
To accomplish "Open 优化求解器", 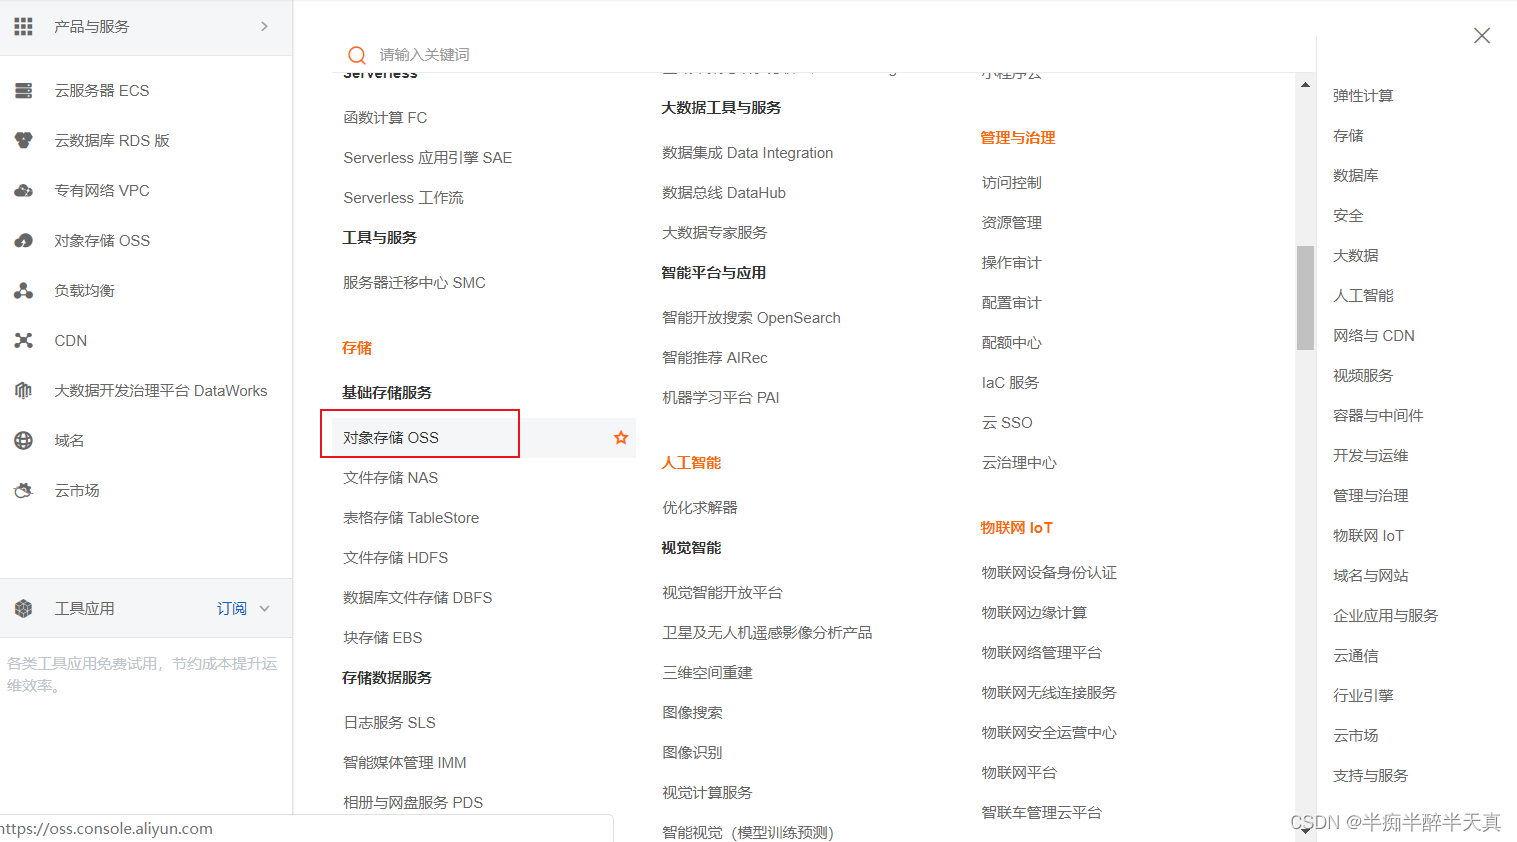I will click(x=700, y=507).
